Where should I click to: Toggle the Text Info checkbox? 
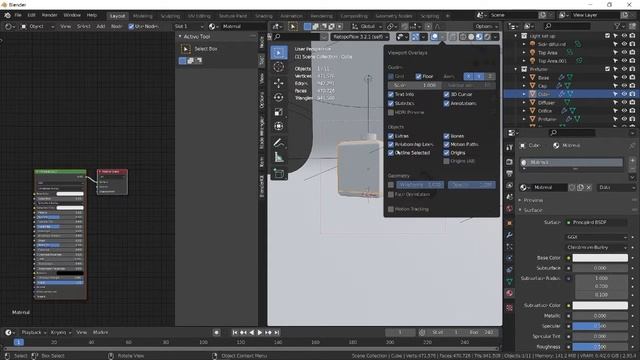click(x=391, y=94)
